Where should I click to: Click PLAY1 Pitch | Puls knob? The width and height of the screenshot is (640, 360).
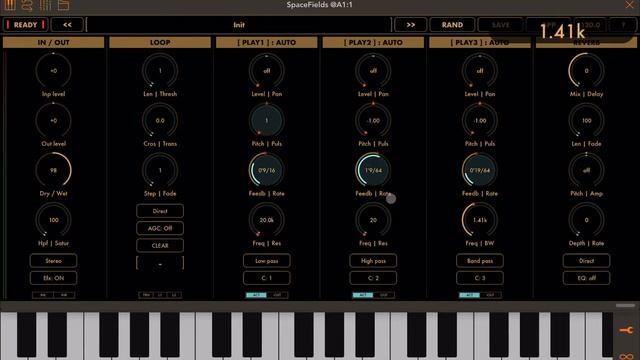point(267,120)
